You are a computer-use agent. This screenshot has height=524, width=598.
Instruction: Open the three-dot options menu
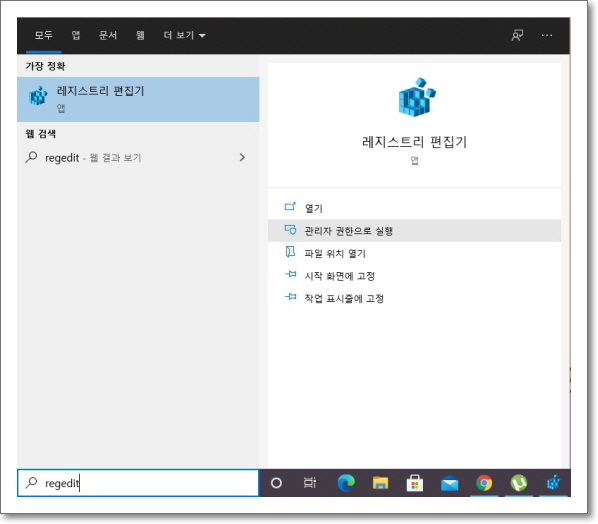point(547,35)
